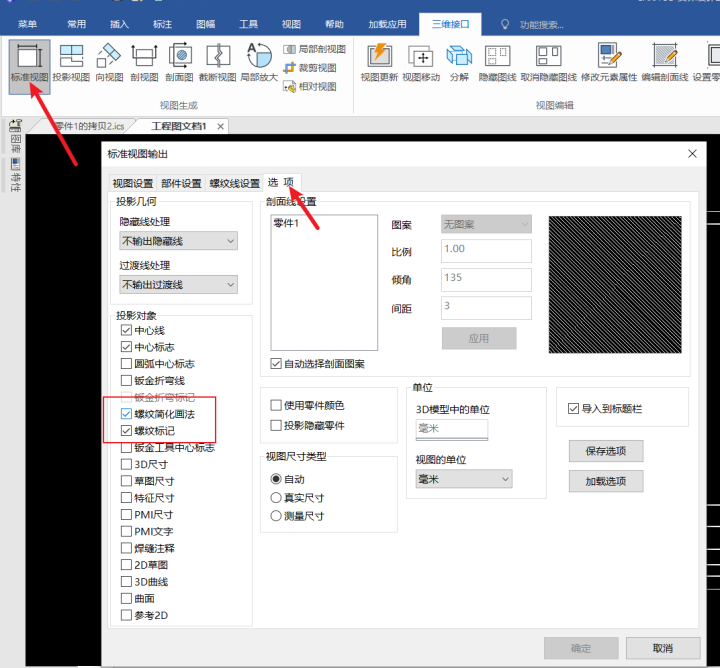
Task: Toggle the 中心线 checkbox
Action: click(x=126, y=330)
